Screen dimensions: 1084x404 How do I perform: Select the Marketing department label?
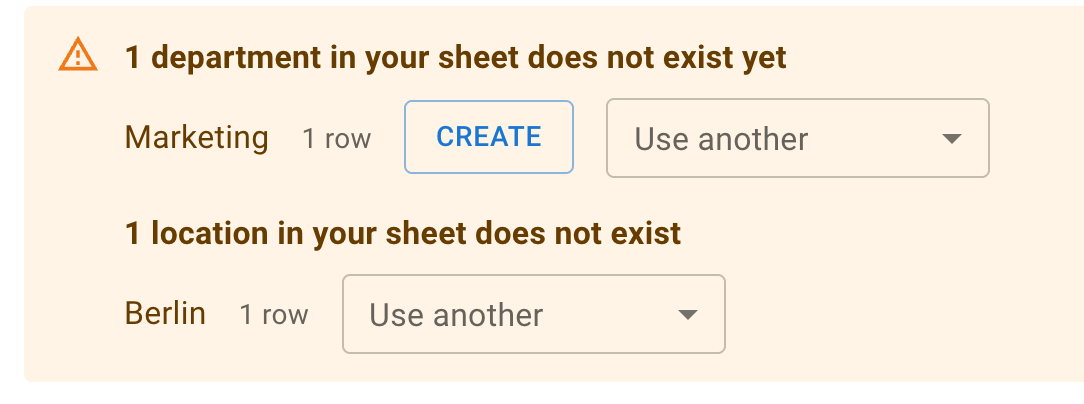coord(196,138)
